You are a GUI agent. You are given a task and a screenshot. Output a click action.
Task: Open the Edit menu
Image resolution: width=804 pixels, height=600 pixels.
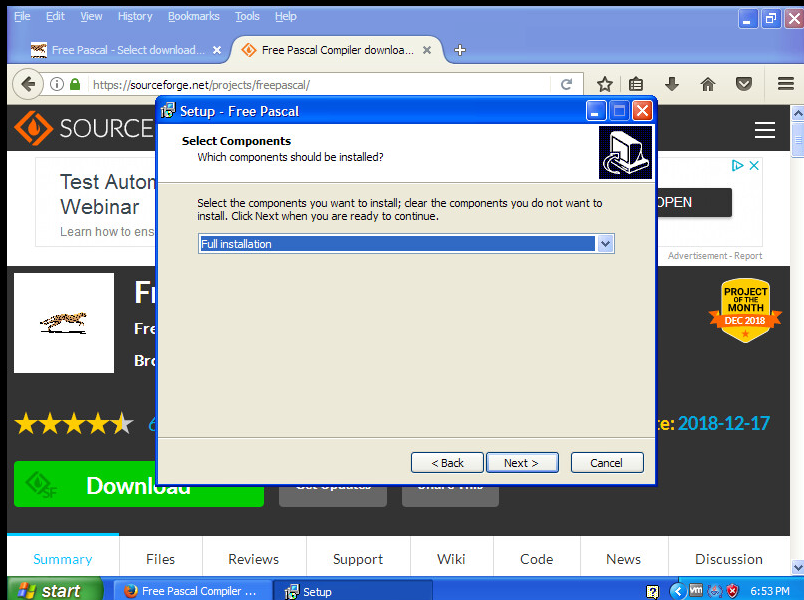click(55, 16)
